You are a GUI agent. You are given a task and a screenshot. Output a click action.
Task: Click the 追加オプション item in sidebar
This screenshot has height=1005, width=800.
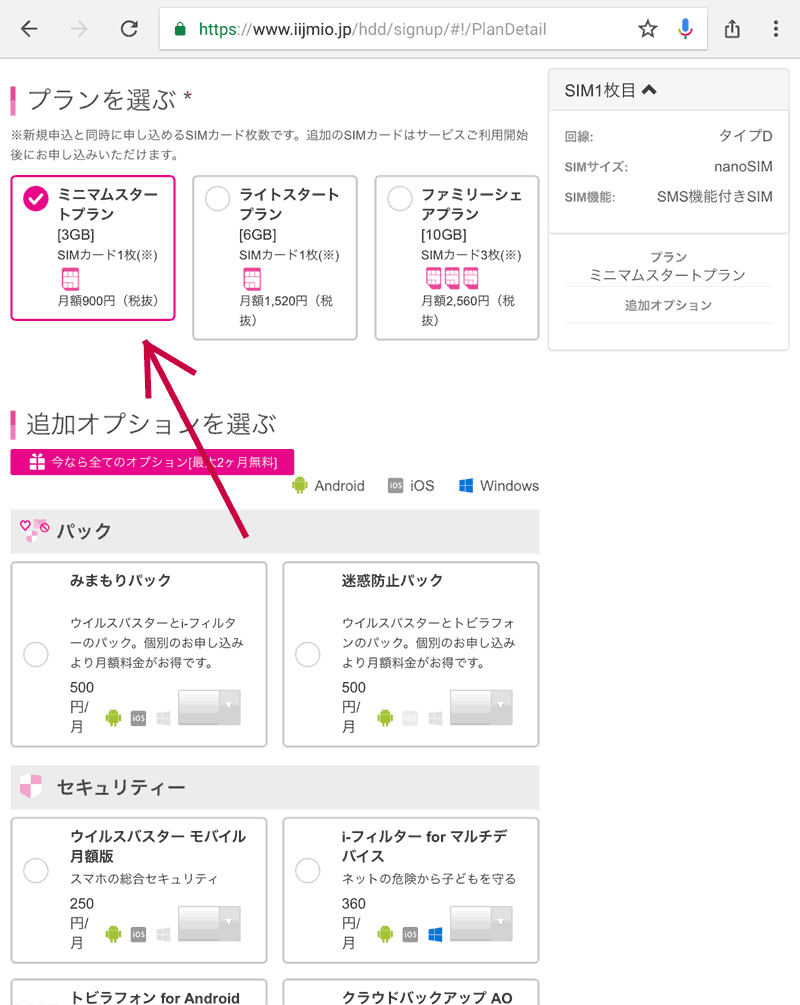click(668, 305)
